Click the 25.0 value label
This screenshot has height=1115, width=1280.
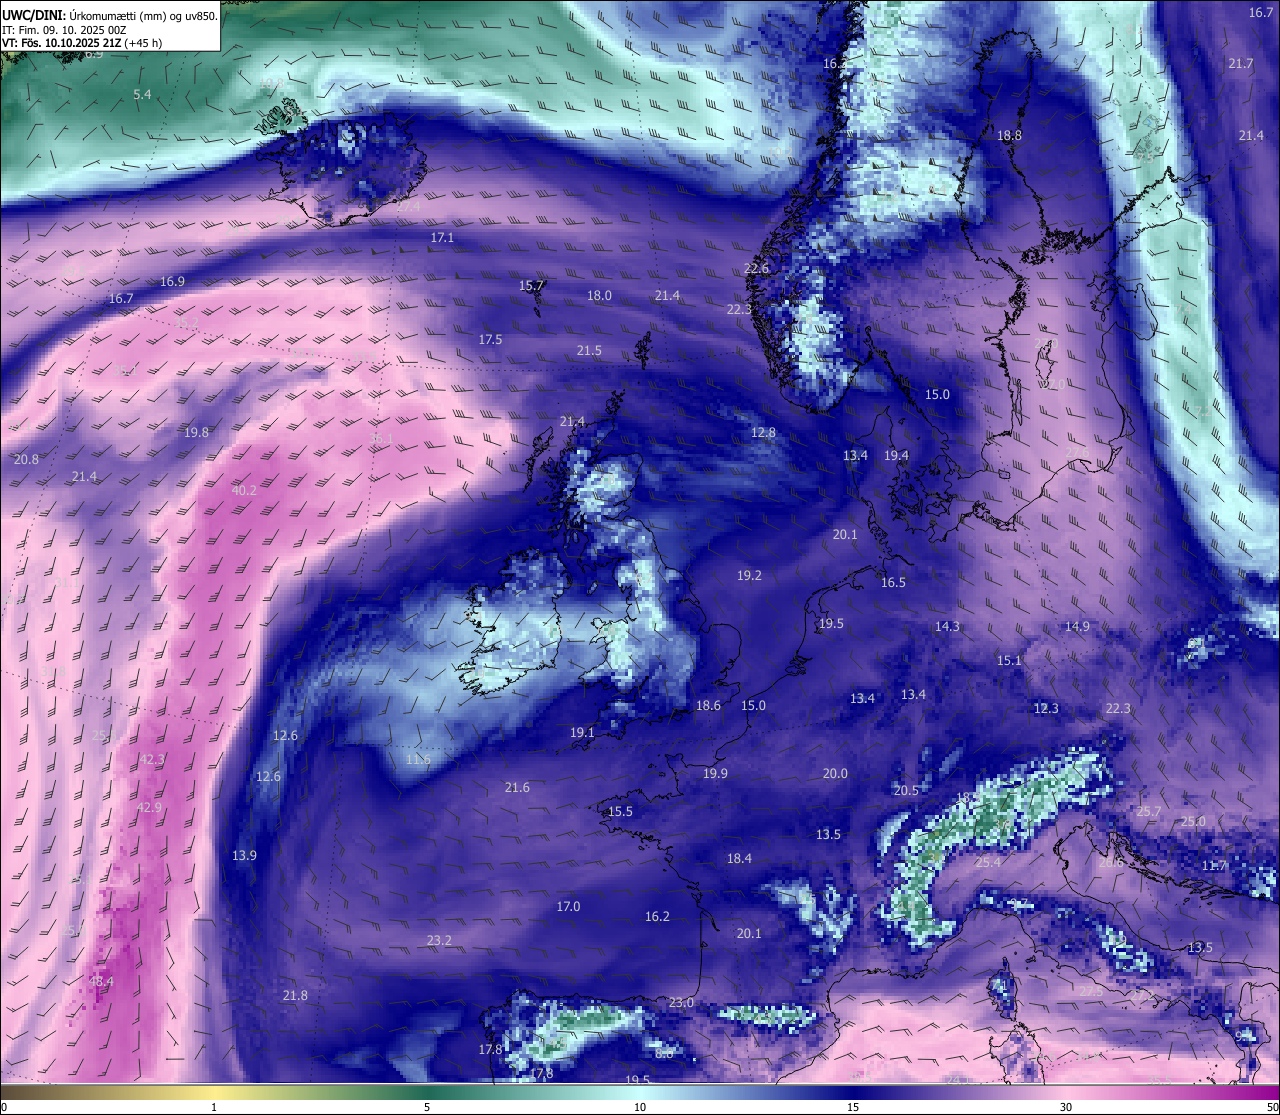click(1193, 821)
